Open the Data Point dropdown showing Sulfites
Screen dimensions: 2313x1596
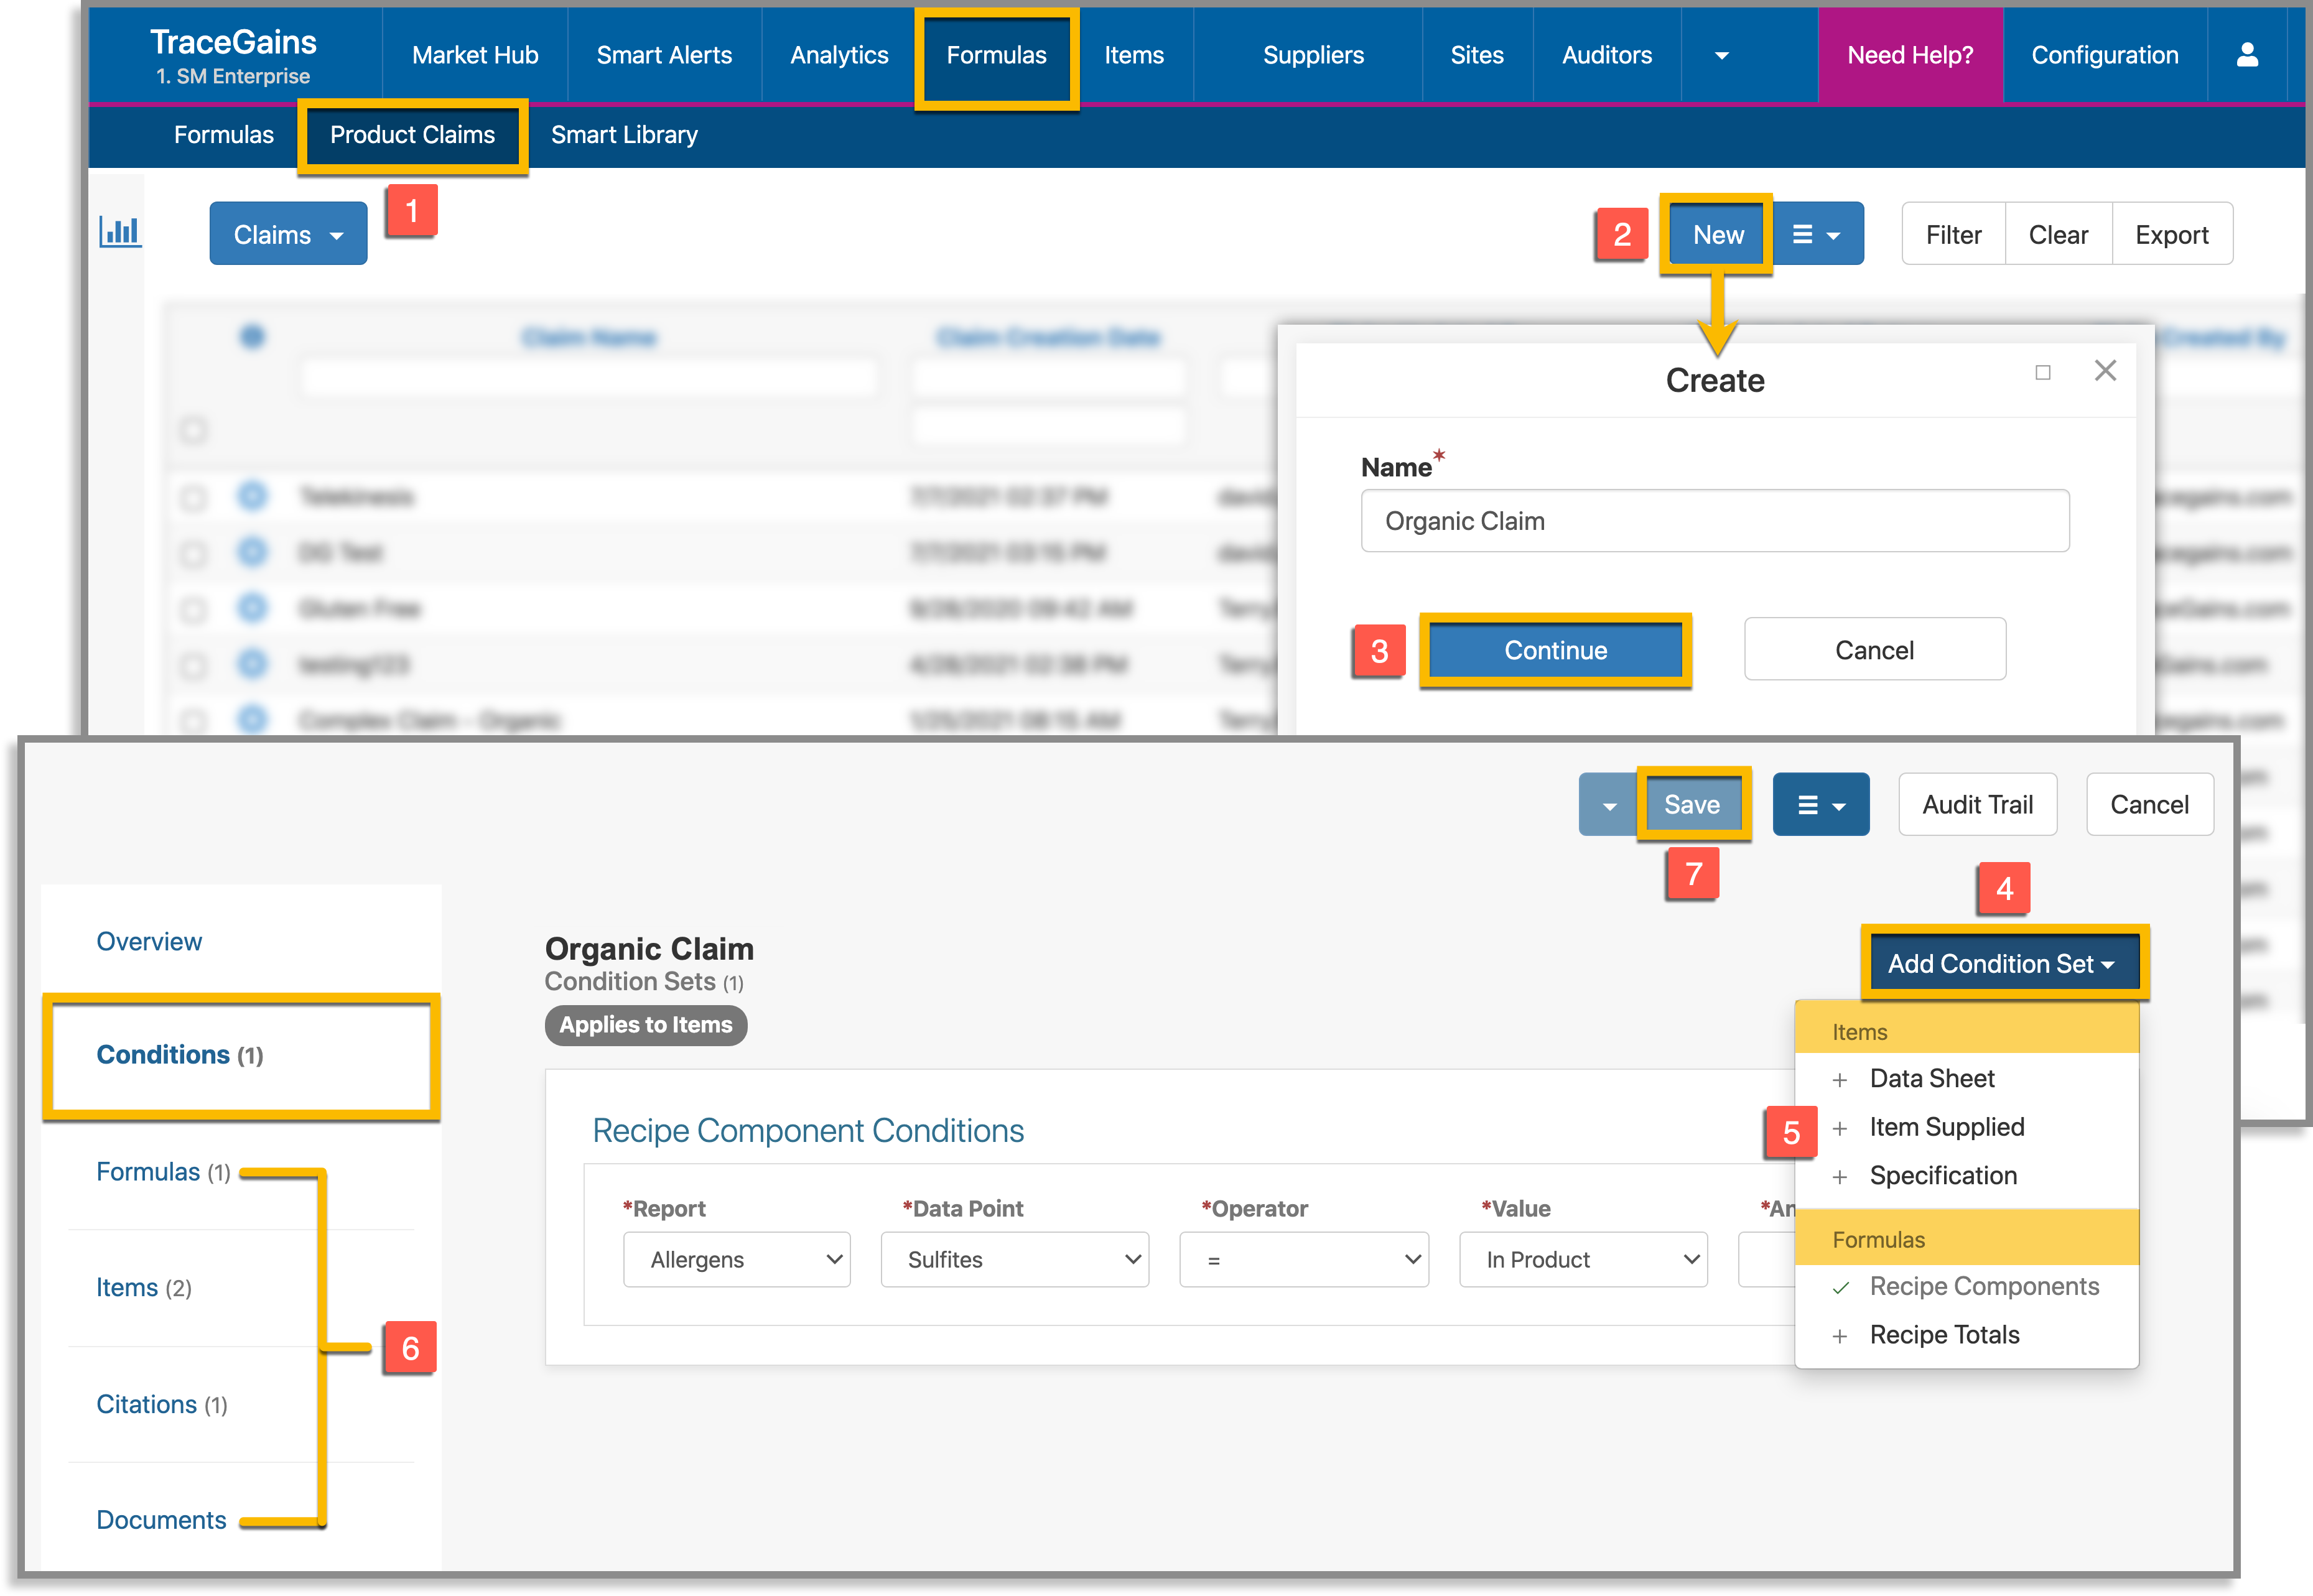1014,1260
